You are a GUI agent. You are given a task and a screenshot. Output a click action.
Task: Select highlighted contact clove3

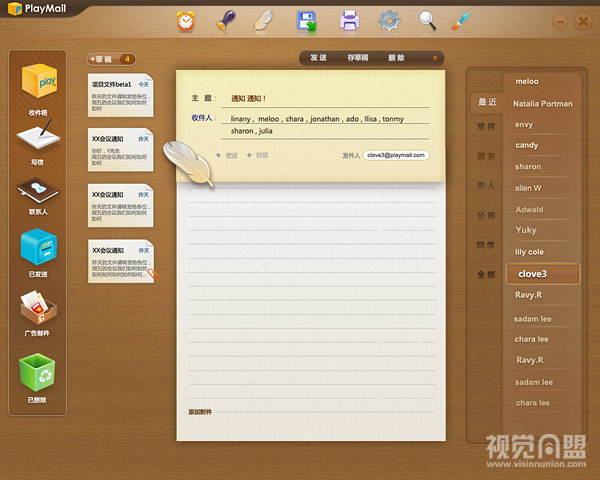coord(543,274)
